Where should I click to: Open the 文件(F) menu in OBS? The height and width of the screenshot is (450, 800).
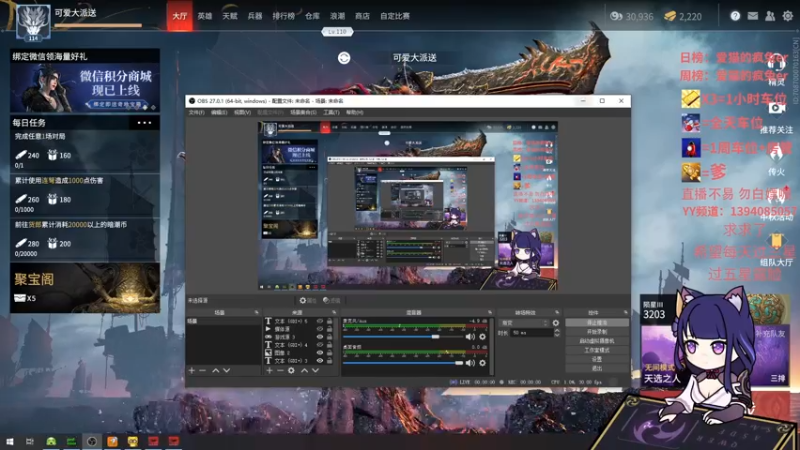click(196, 112)
